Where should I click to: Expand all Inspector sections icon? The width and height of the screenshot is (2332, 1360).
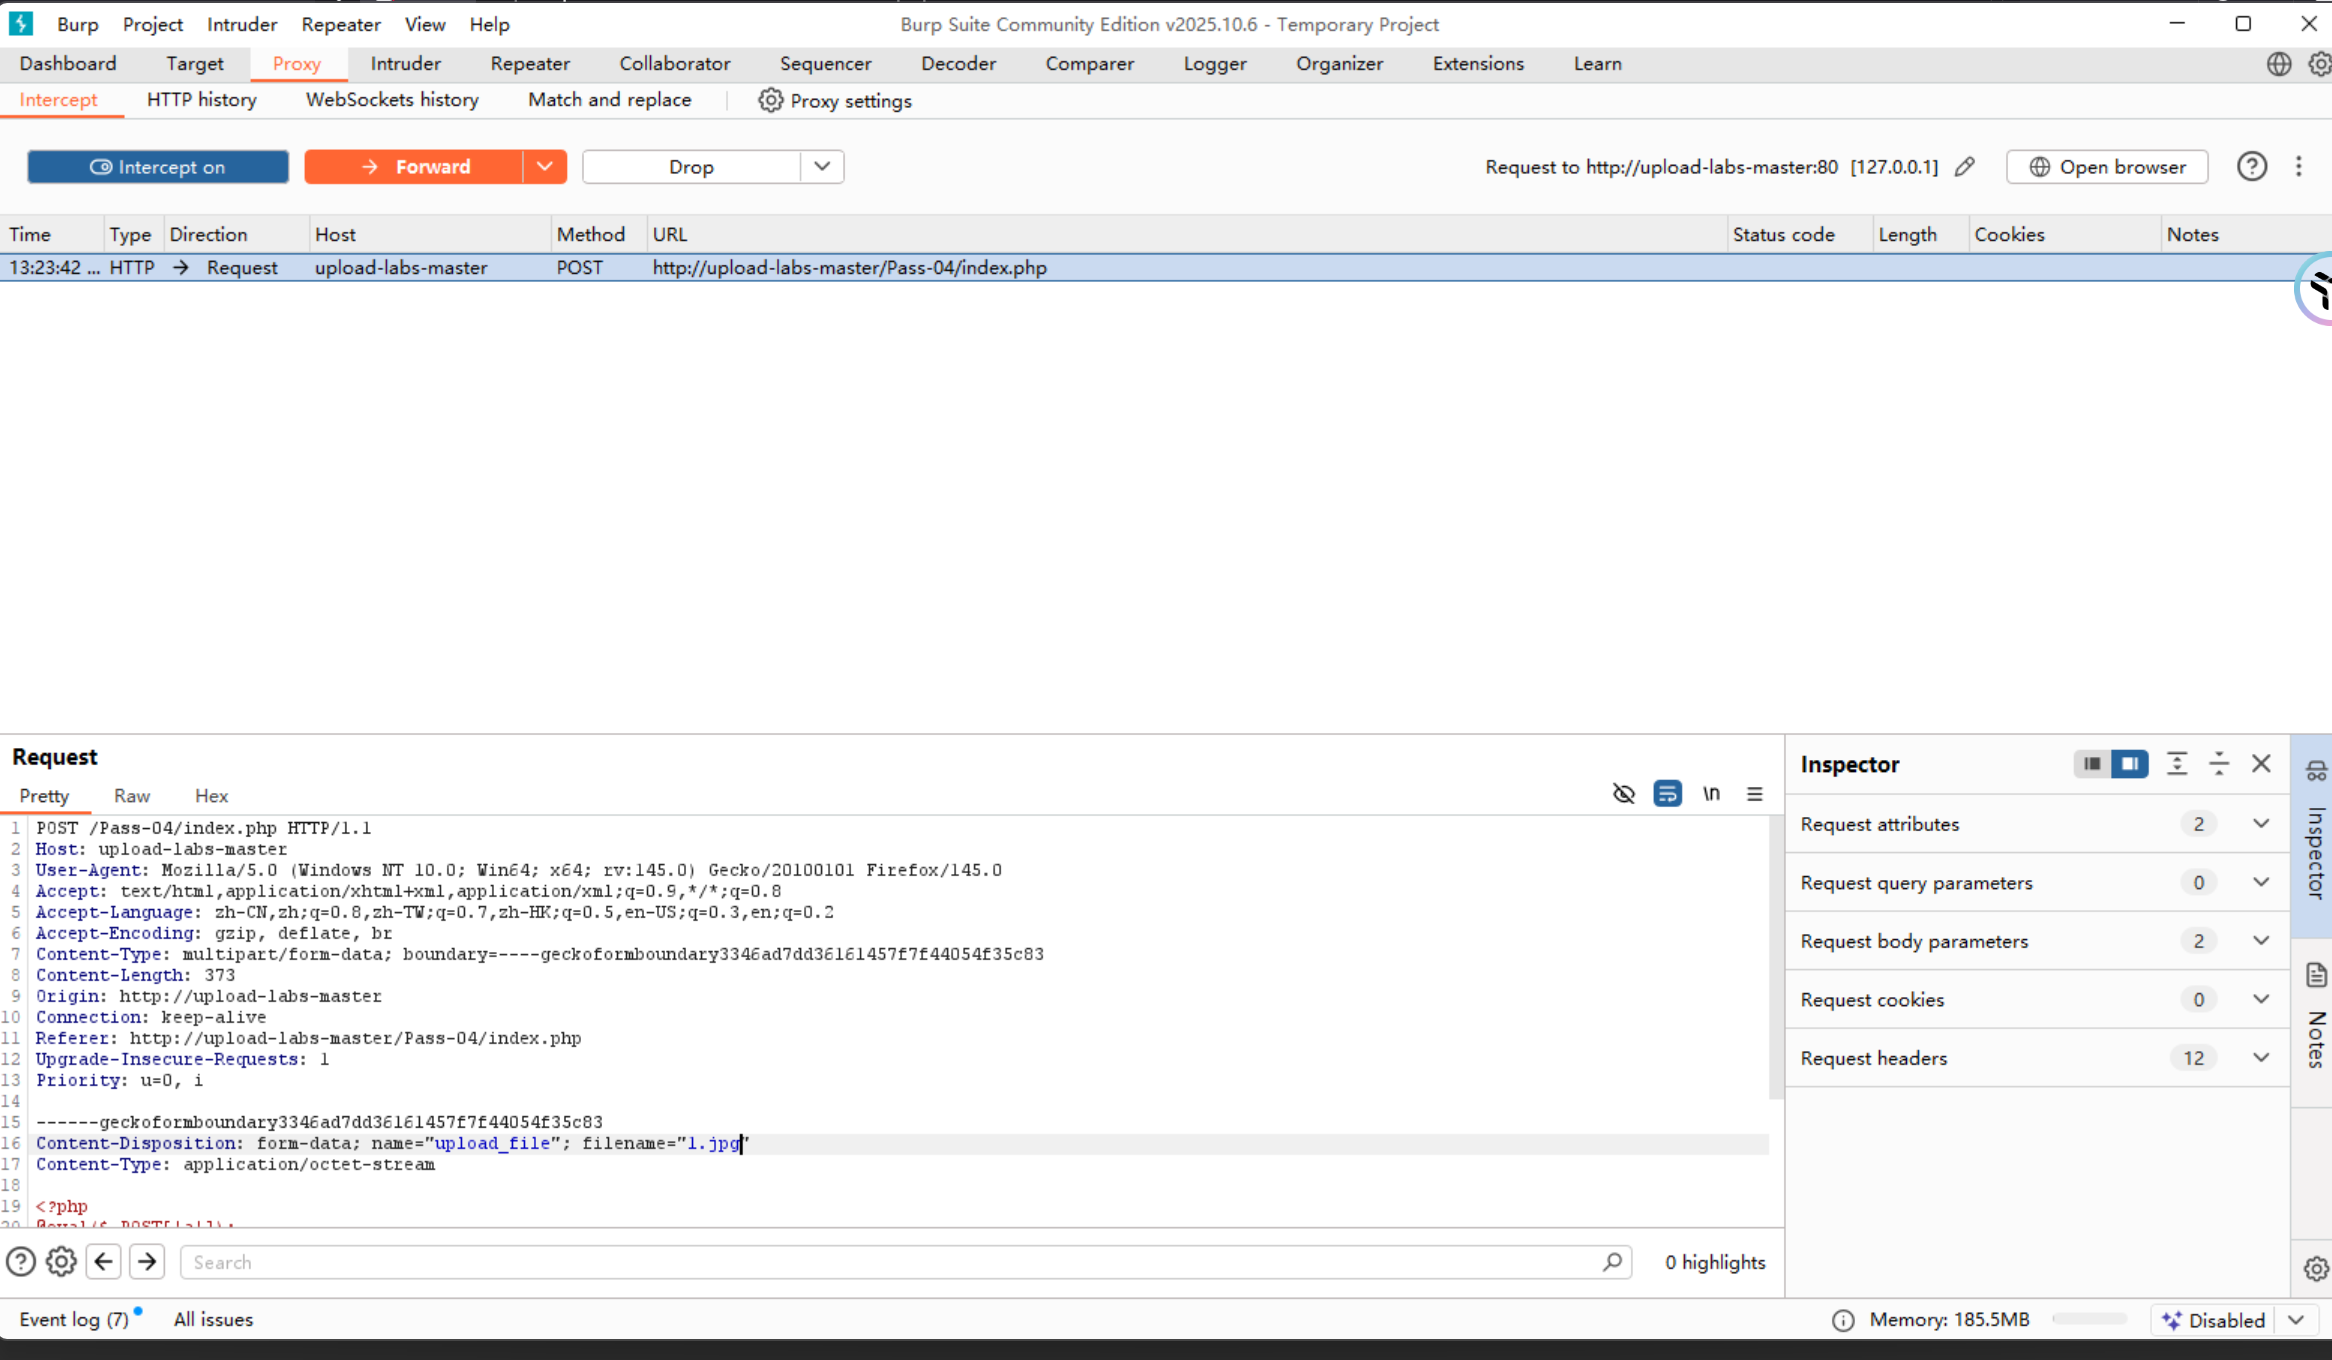[2177, 764]
